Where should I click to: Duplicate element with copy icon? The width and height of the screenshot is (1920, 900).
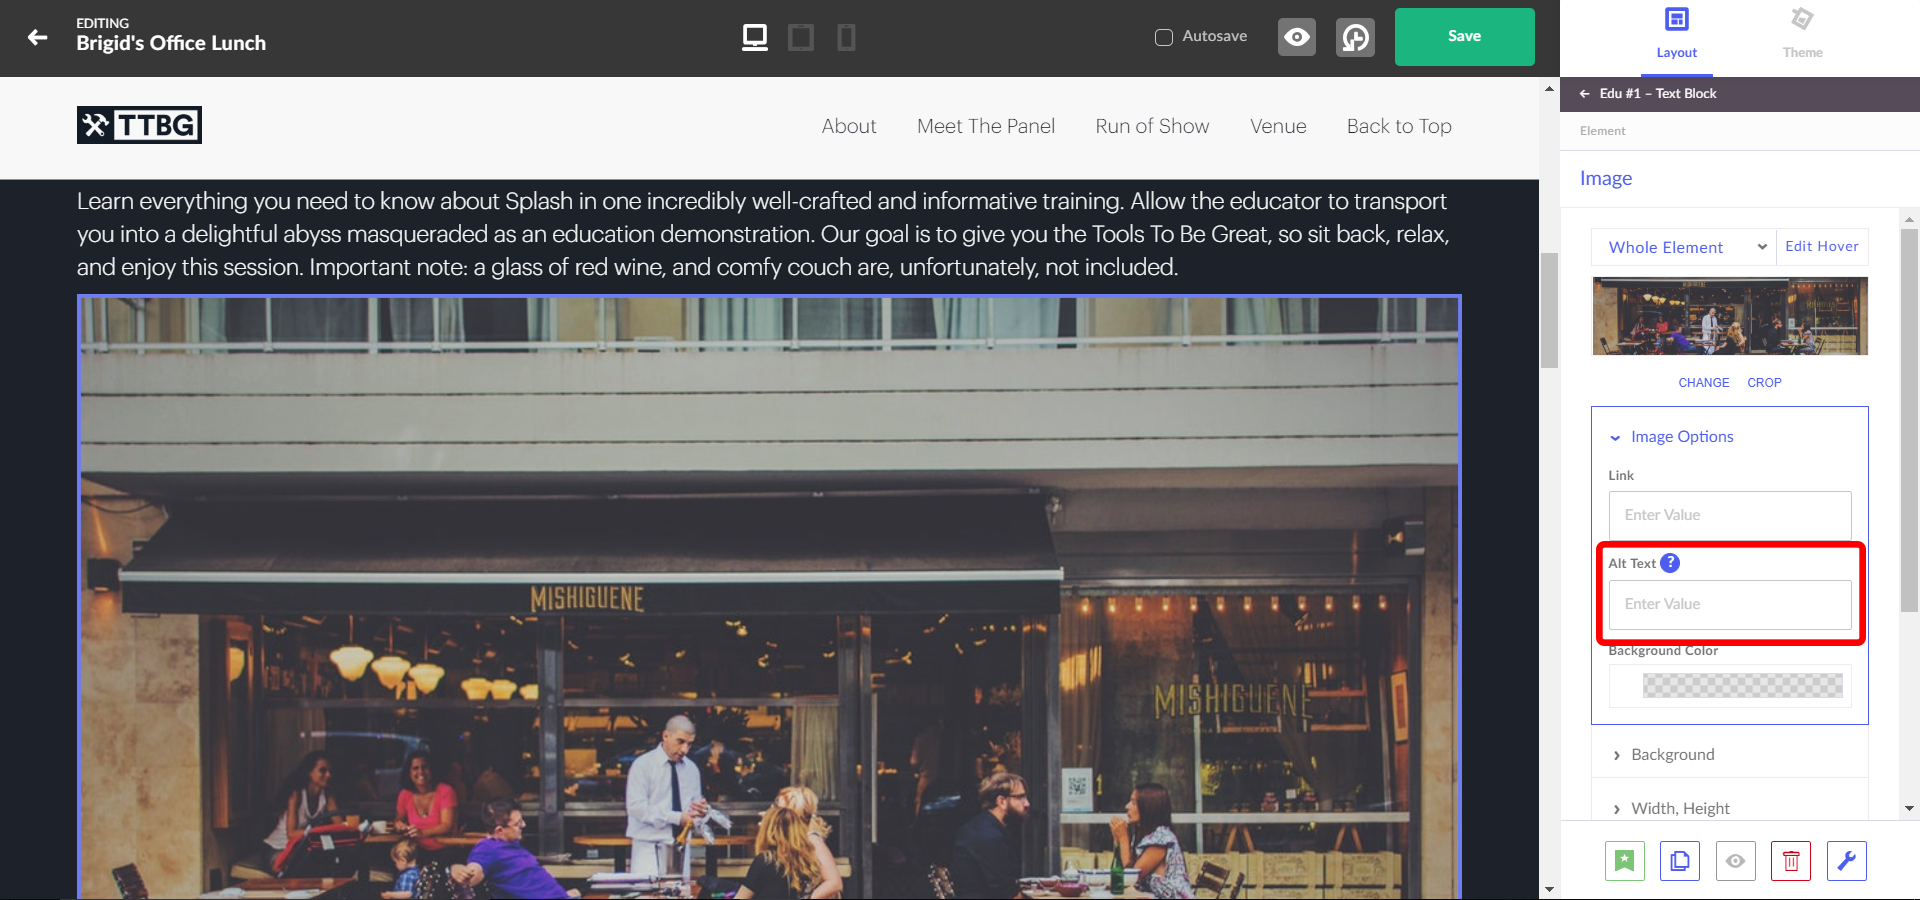(1680, 861)
